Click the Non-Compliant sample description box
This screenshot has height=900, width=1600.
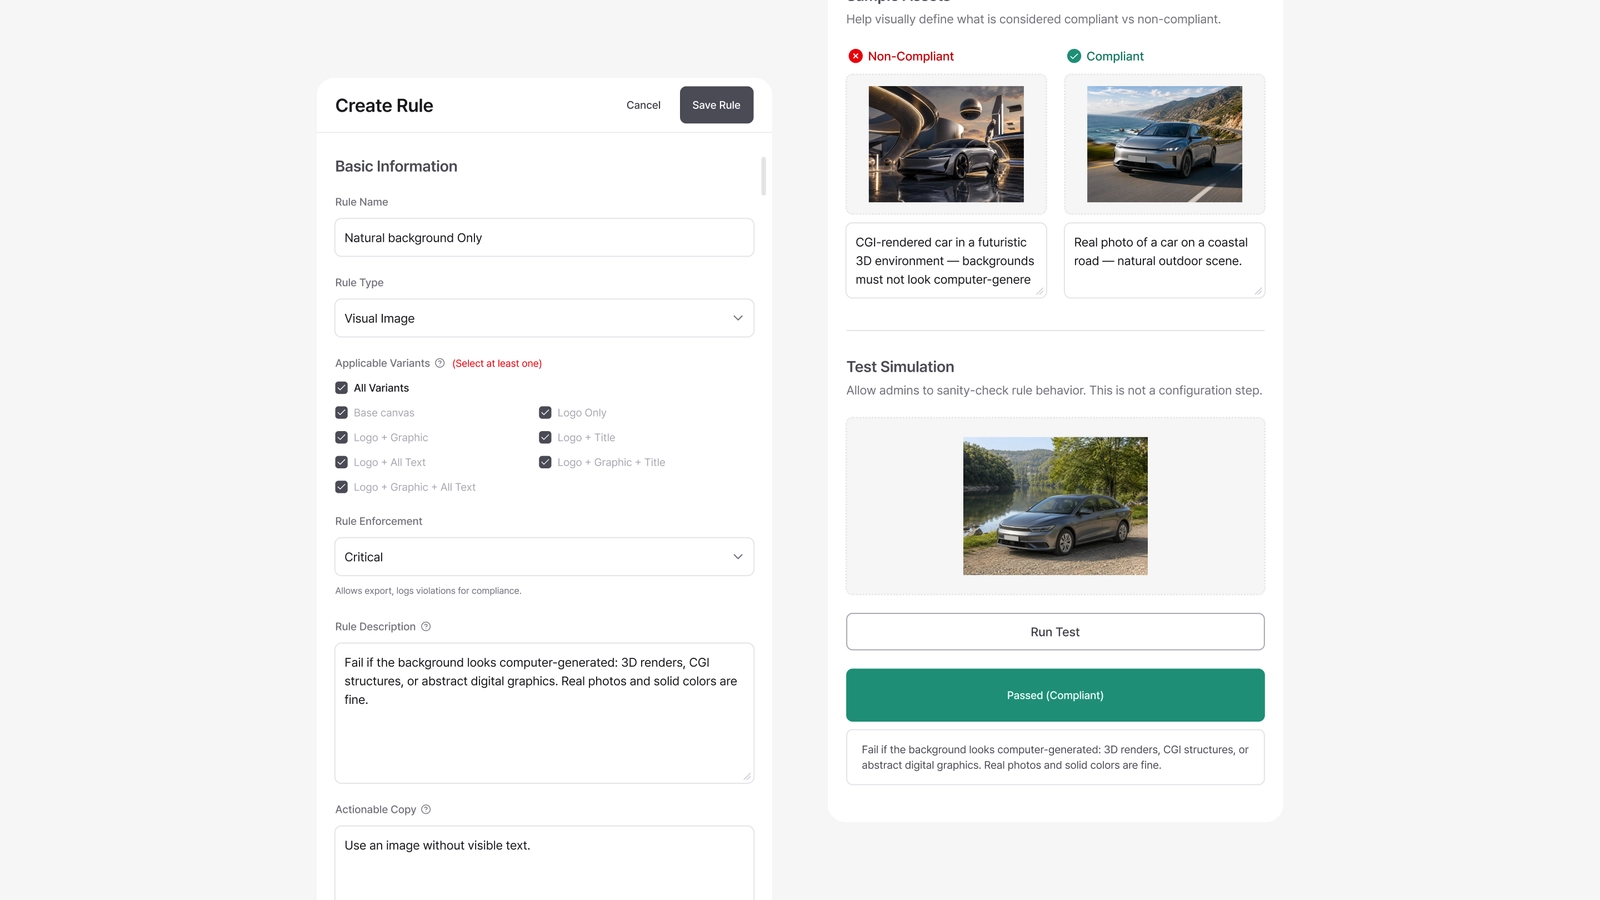pyautogui.click(x=946, y=261)
